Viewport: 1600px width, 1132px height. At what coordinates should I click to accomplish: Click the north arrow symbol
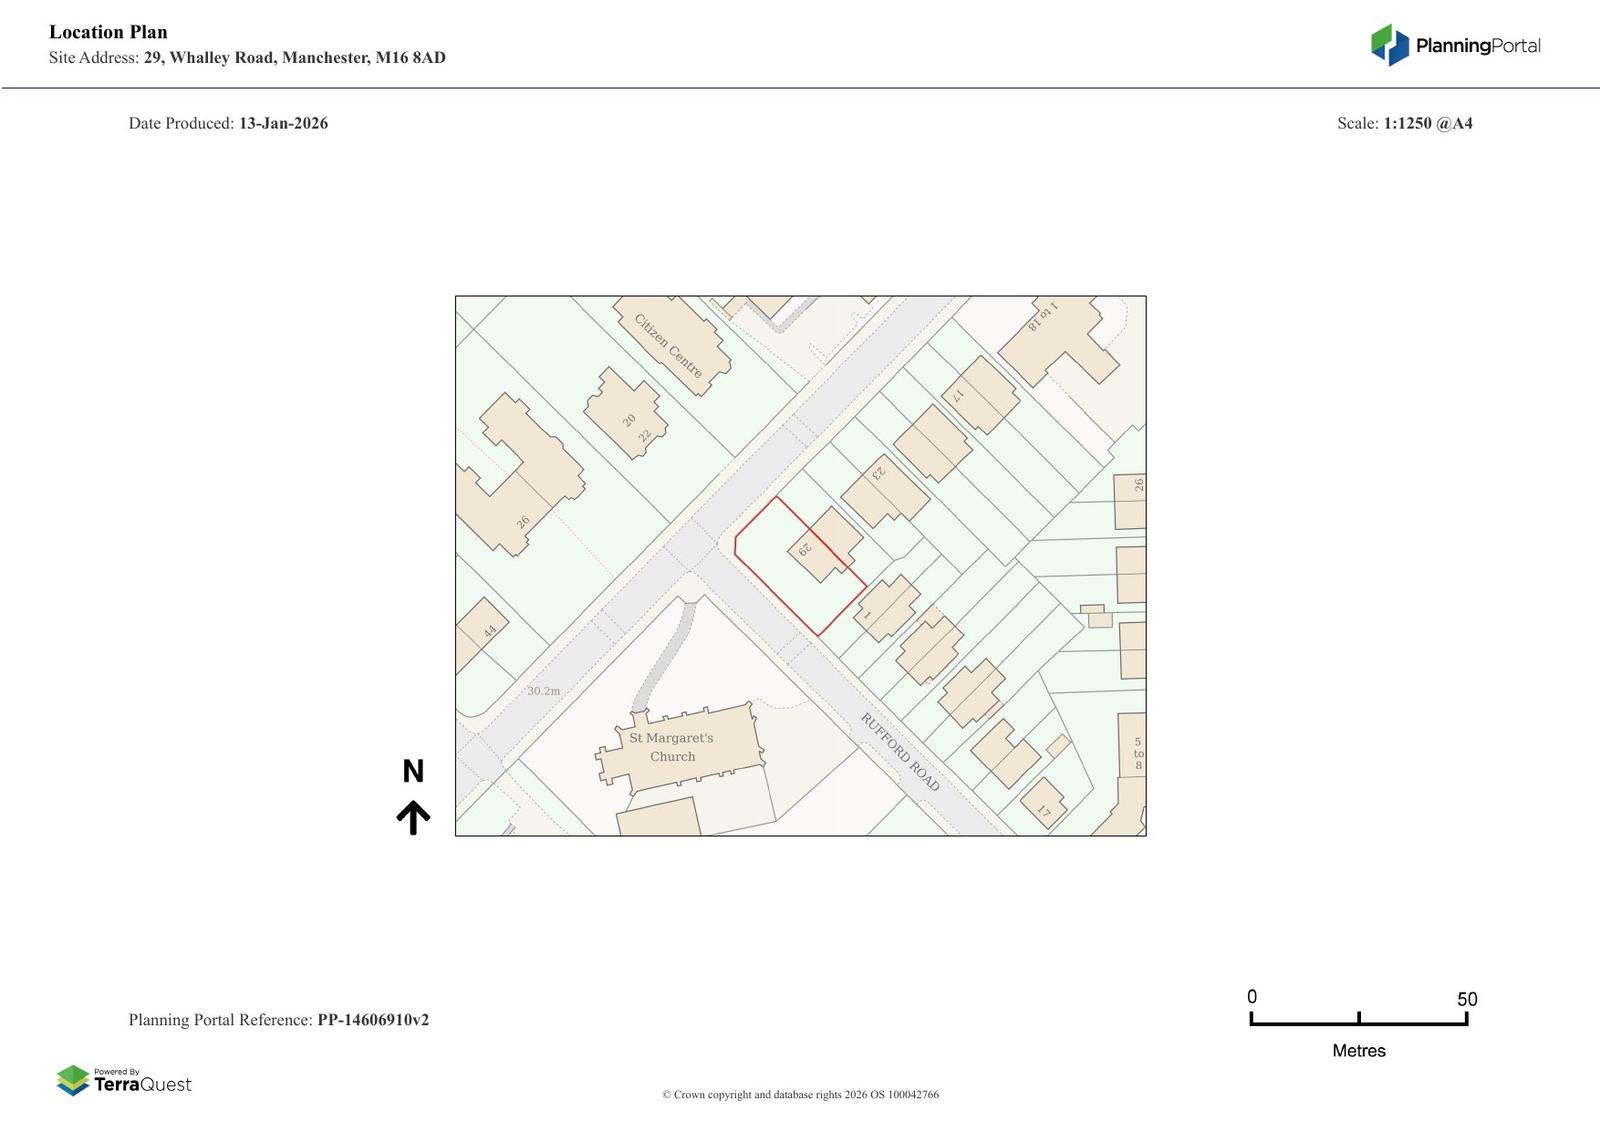tap(413, 817)
